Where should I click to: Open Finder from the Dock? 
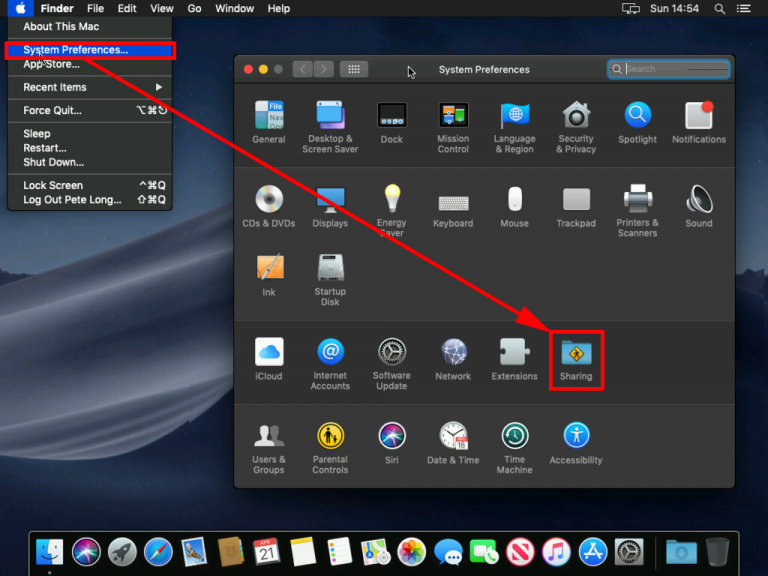tap(49, 552)
